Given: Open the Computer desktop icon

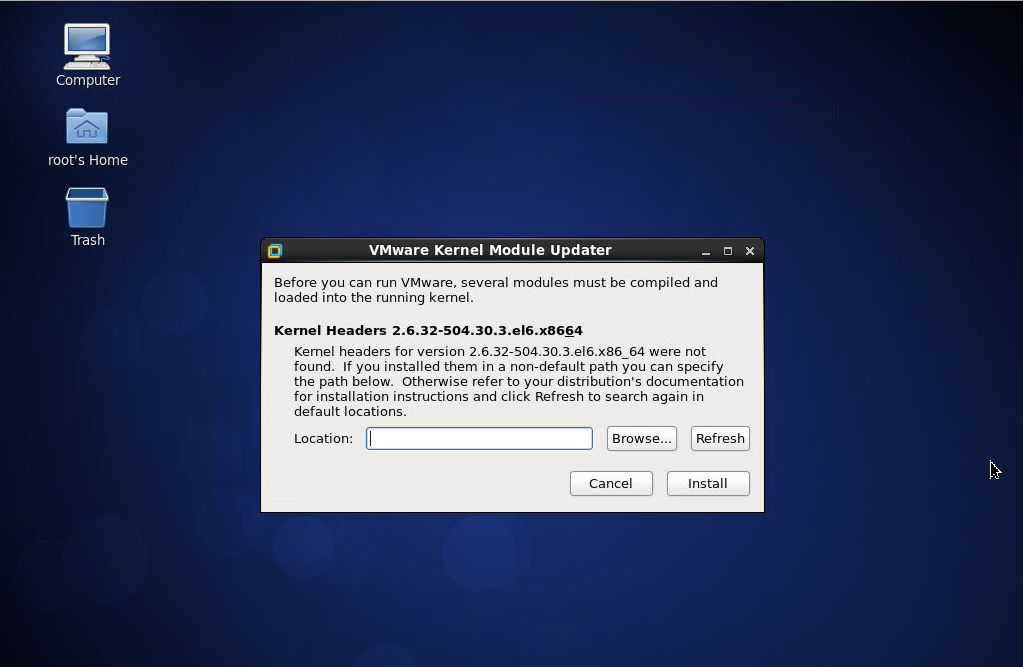Looking at the screenshot, I should click(87, 46).
